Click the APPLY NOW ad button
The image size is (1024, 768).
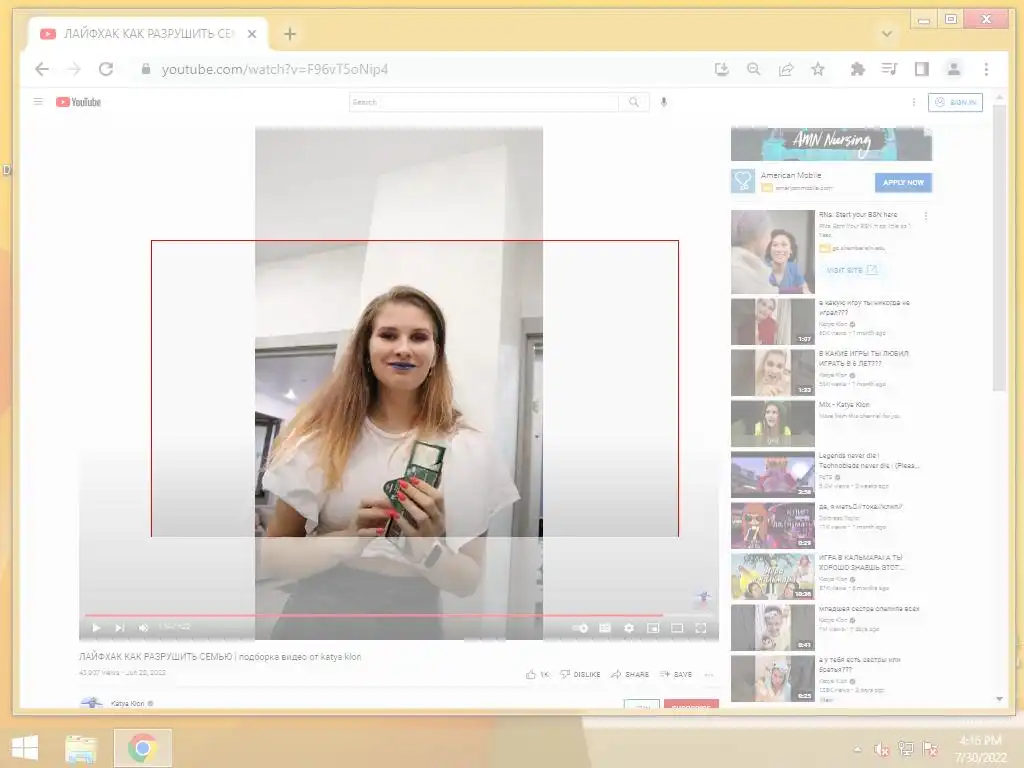tap(903, 183)
